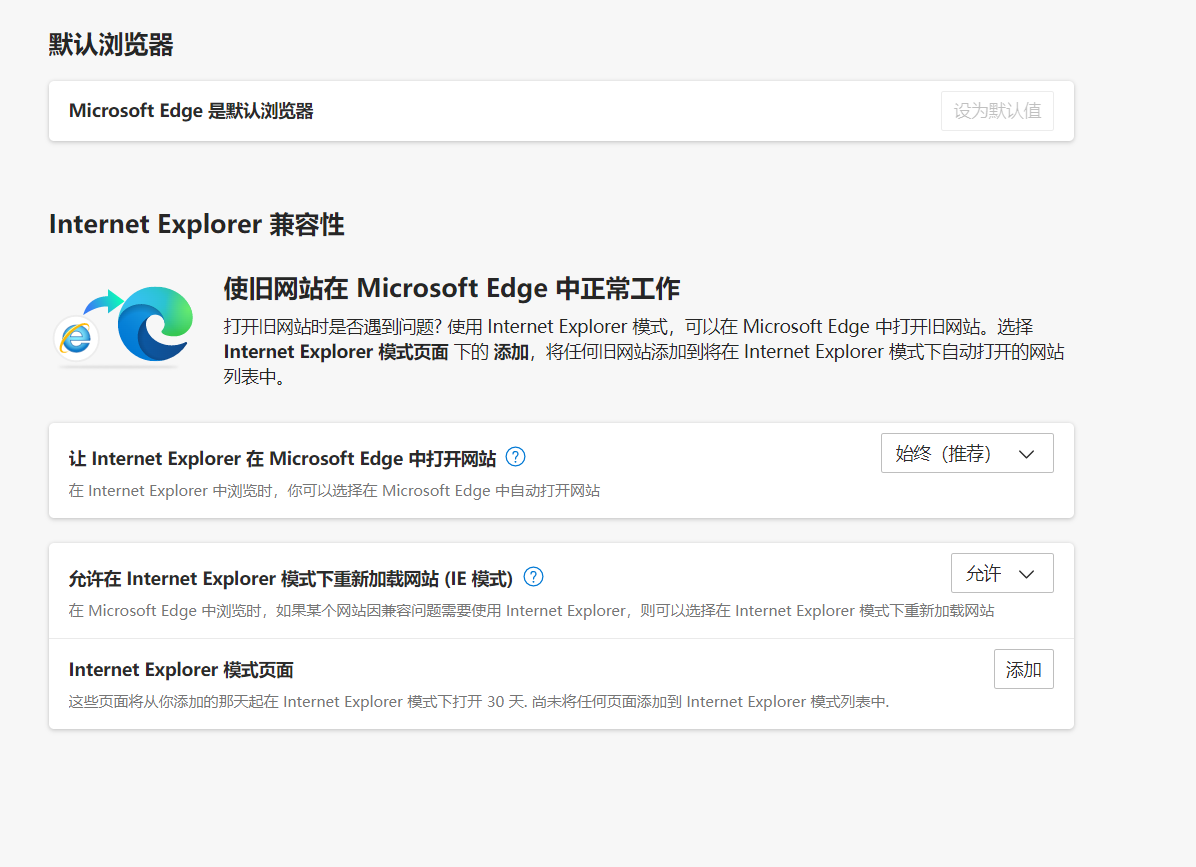This screenshot has height=867, width=1196.
Task: Click label 让 Internet Explorer 在 Microsoft Edge 中打开网站
Action: pyautogui.click(x=282, y=458)
